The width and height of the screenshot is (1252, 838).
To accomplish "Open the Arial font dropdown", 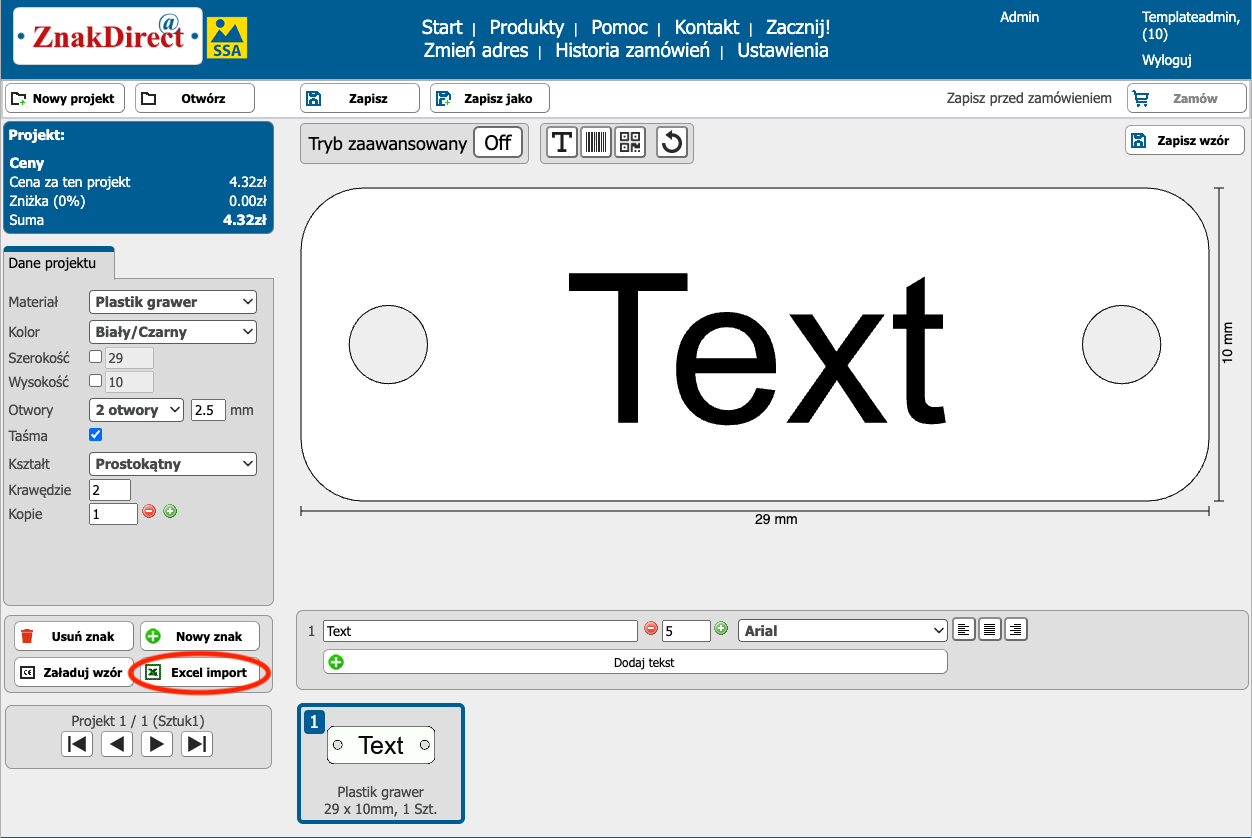I will pyautogui.click(x=842, y=631).
